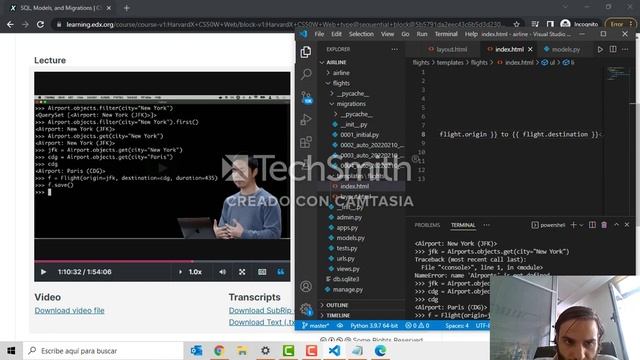This screenshot has width=640, height=360.
Task: Expand the TIMELINE section
Action: pyautogui.click(x=338, y=316)
